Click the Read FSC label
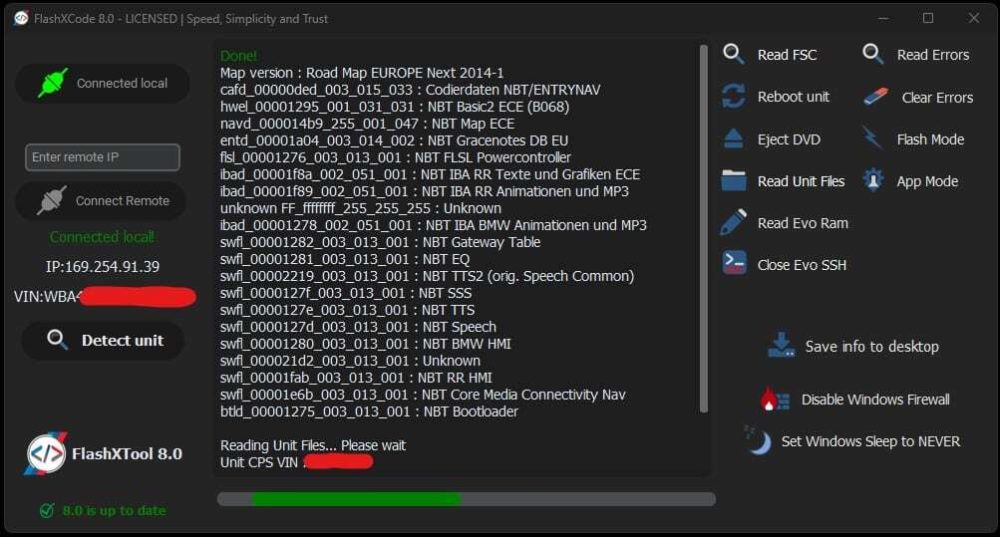1000x537 pixels. pyautogui.click(x=787, y=55)
